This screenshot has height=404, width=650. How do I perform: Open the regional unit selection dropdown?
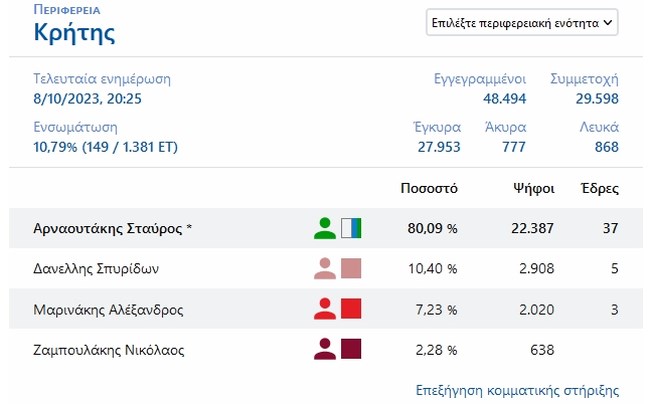pyautogui.click(x=522, y=22)
